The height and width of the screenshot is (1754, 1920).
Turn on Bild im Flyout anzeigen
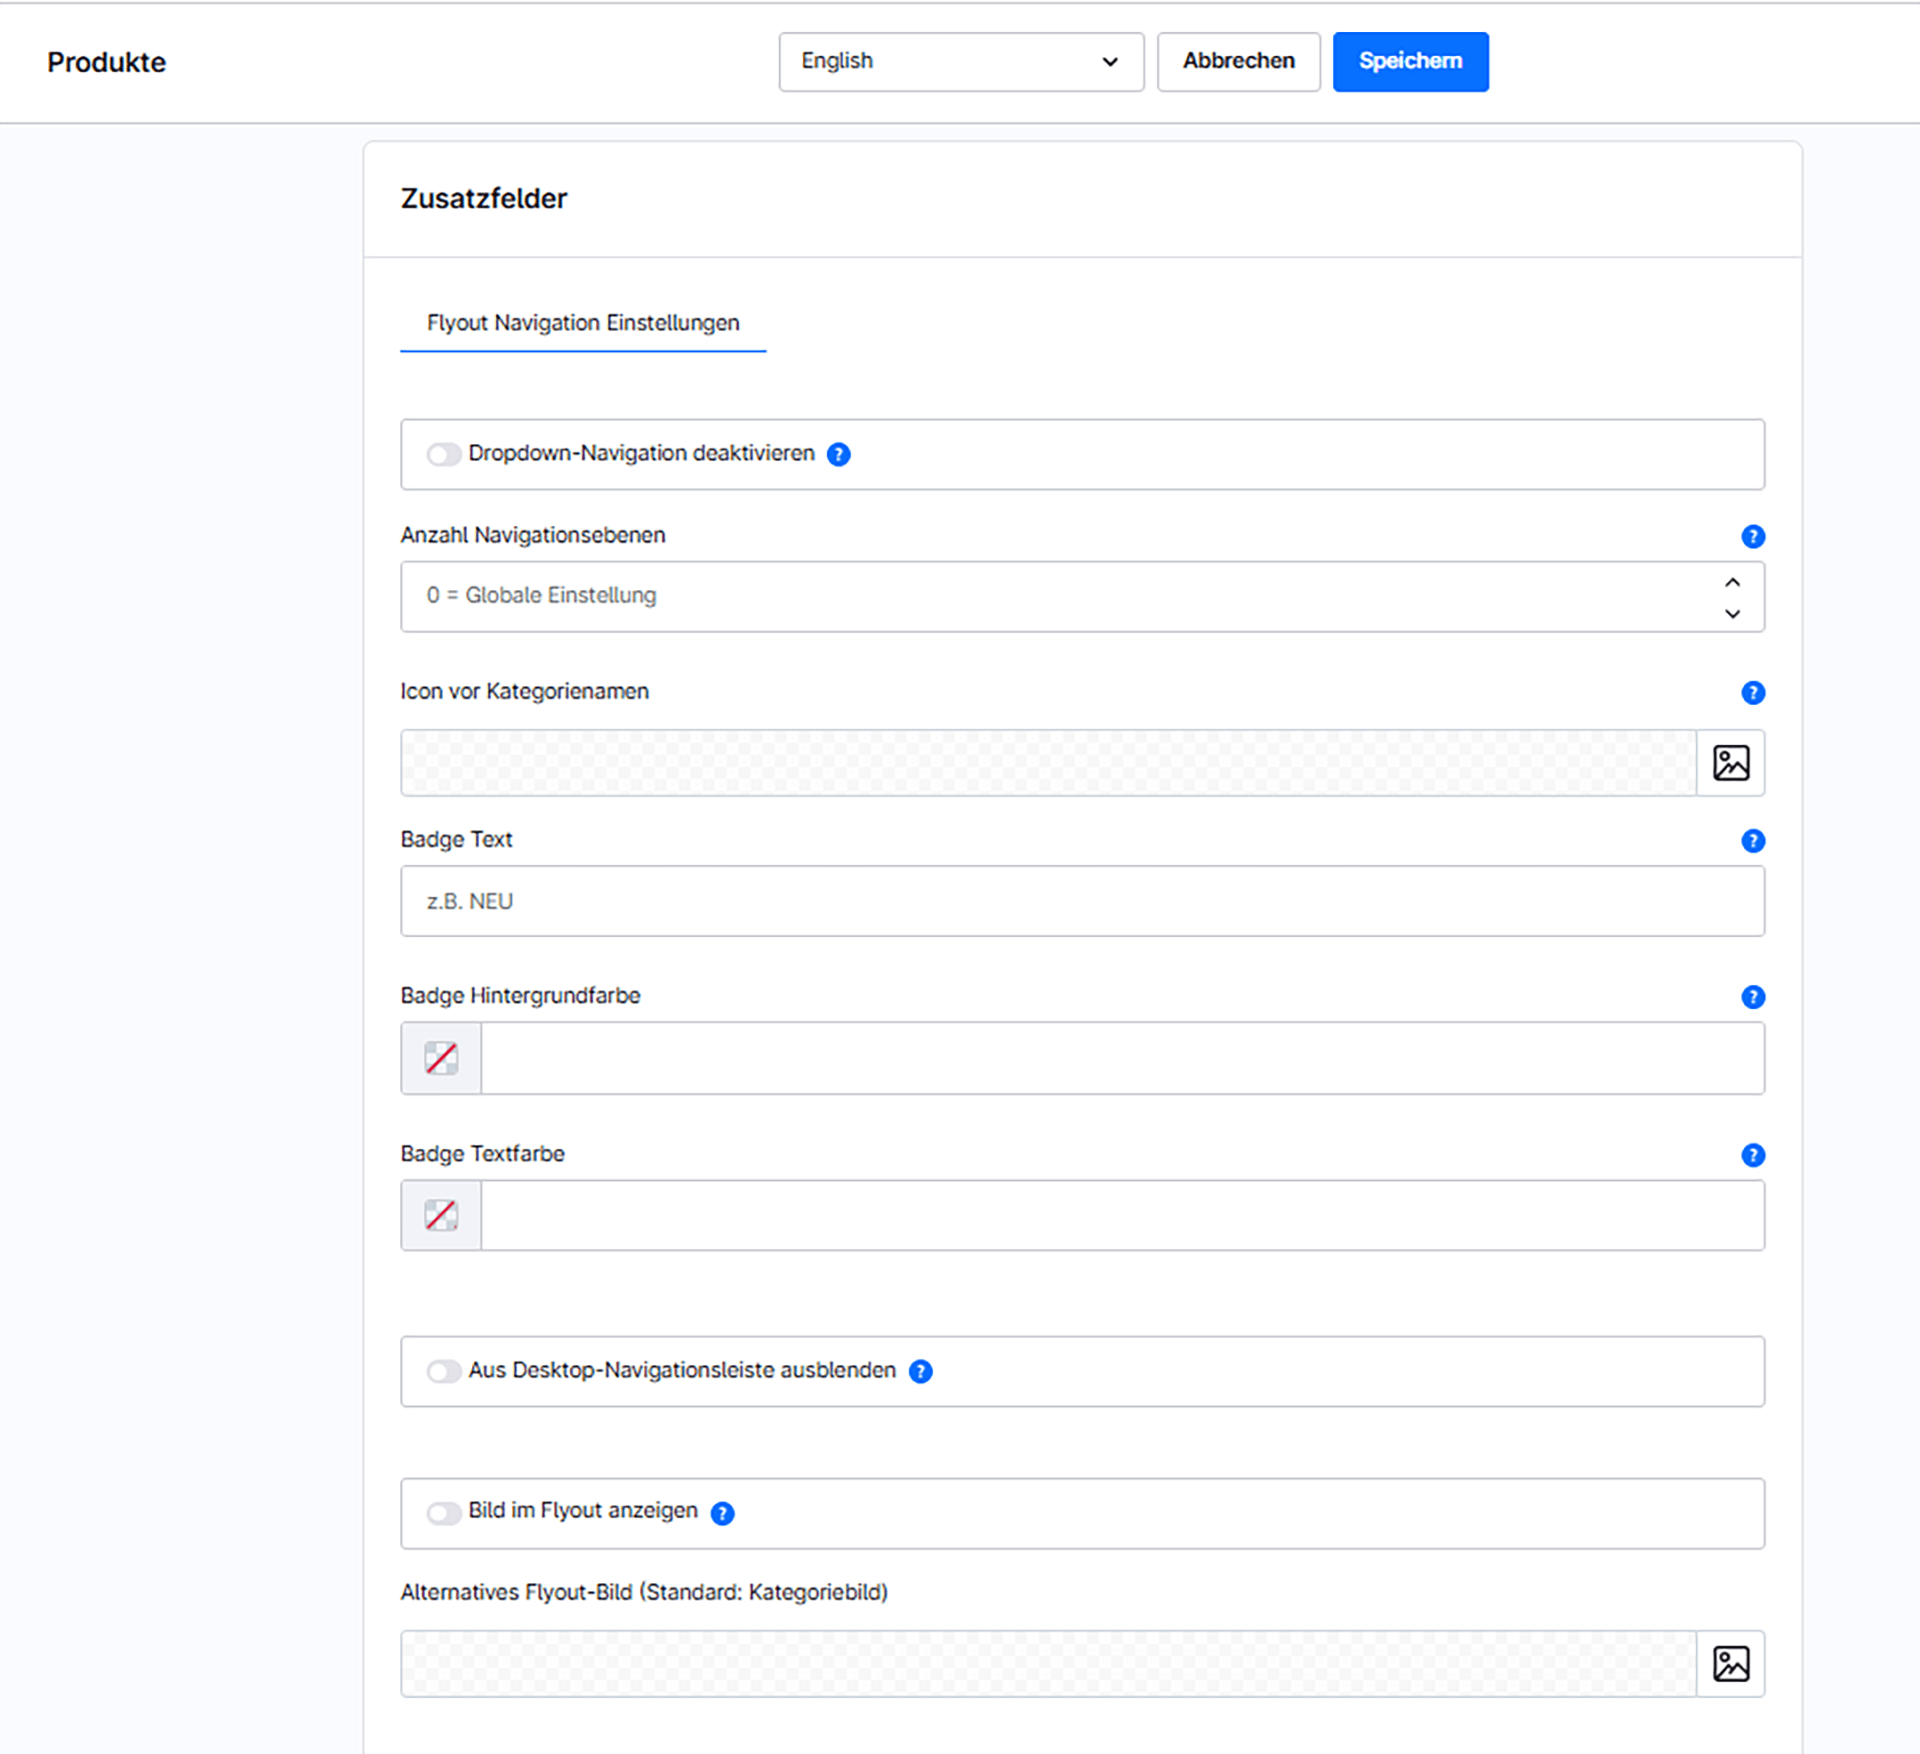coord(443,1513)
